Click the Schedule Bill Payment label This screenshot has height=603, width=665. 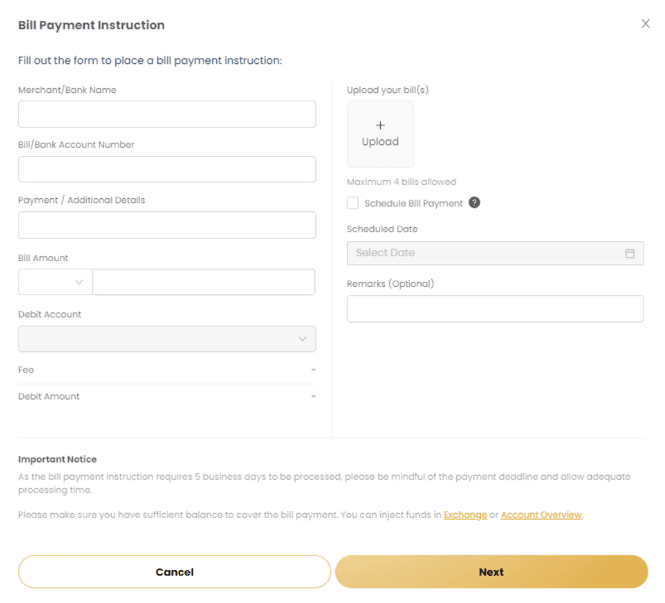(x=414, y=203)
